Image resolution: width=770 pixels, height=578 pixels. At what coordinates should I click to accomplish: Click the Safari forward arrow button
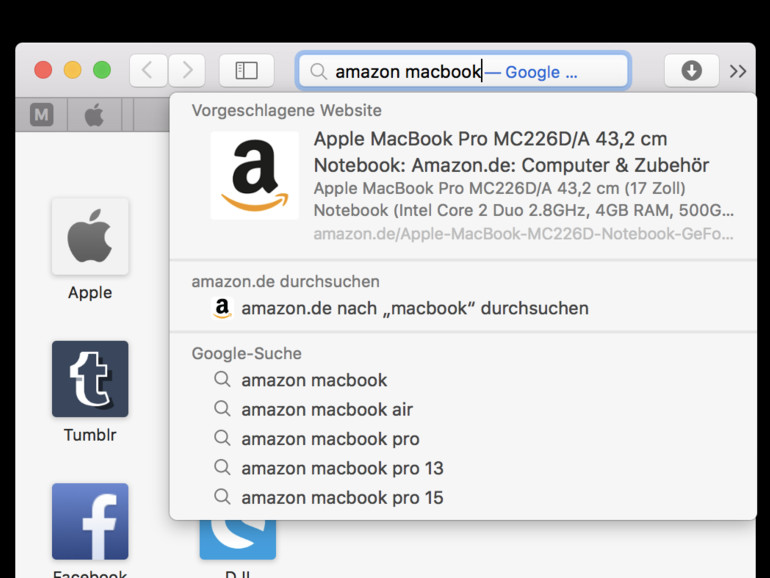(x=187, y=71)
